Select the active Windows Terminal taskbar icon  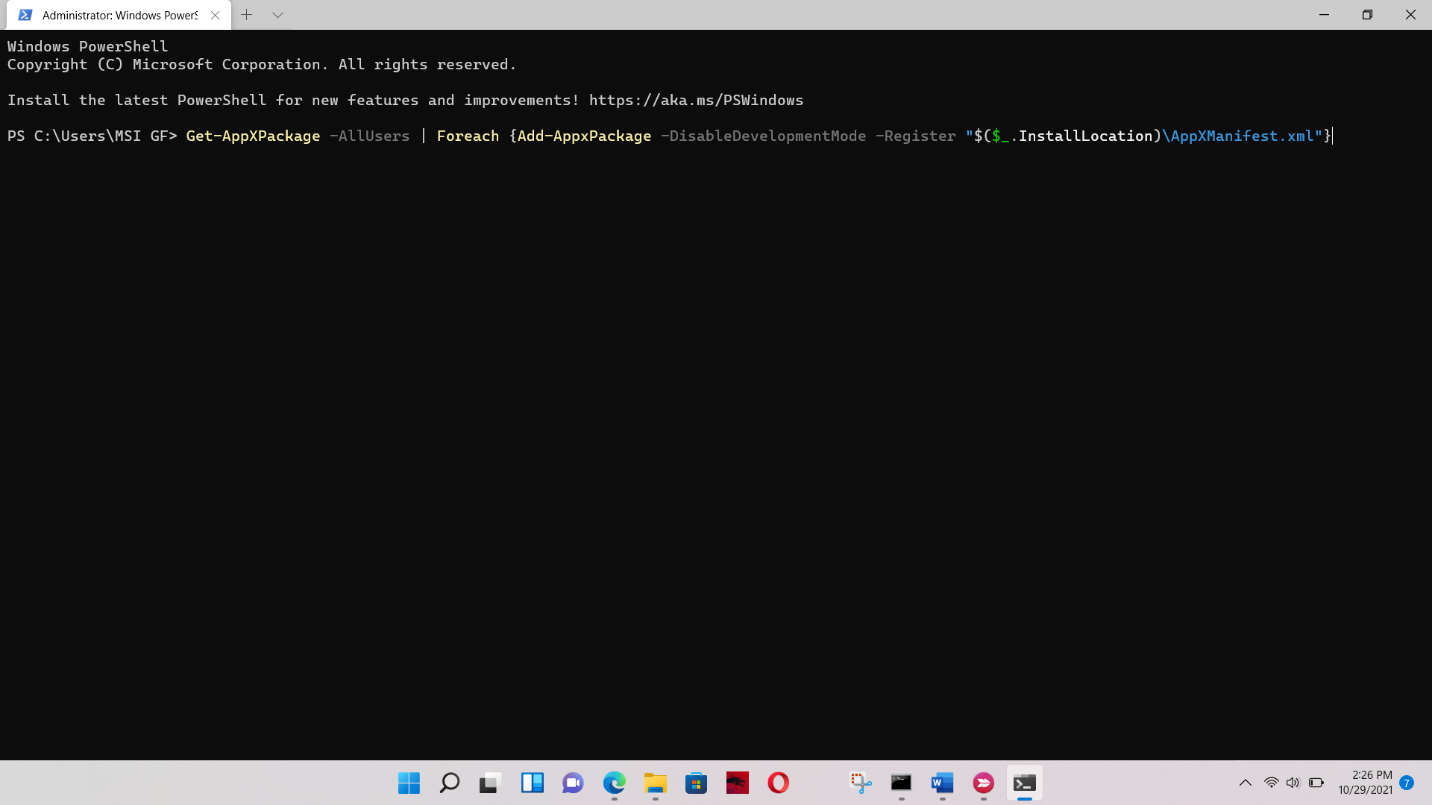tap(1024, 783)
